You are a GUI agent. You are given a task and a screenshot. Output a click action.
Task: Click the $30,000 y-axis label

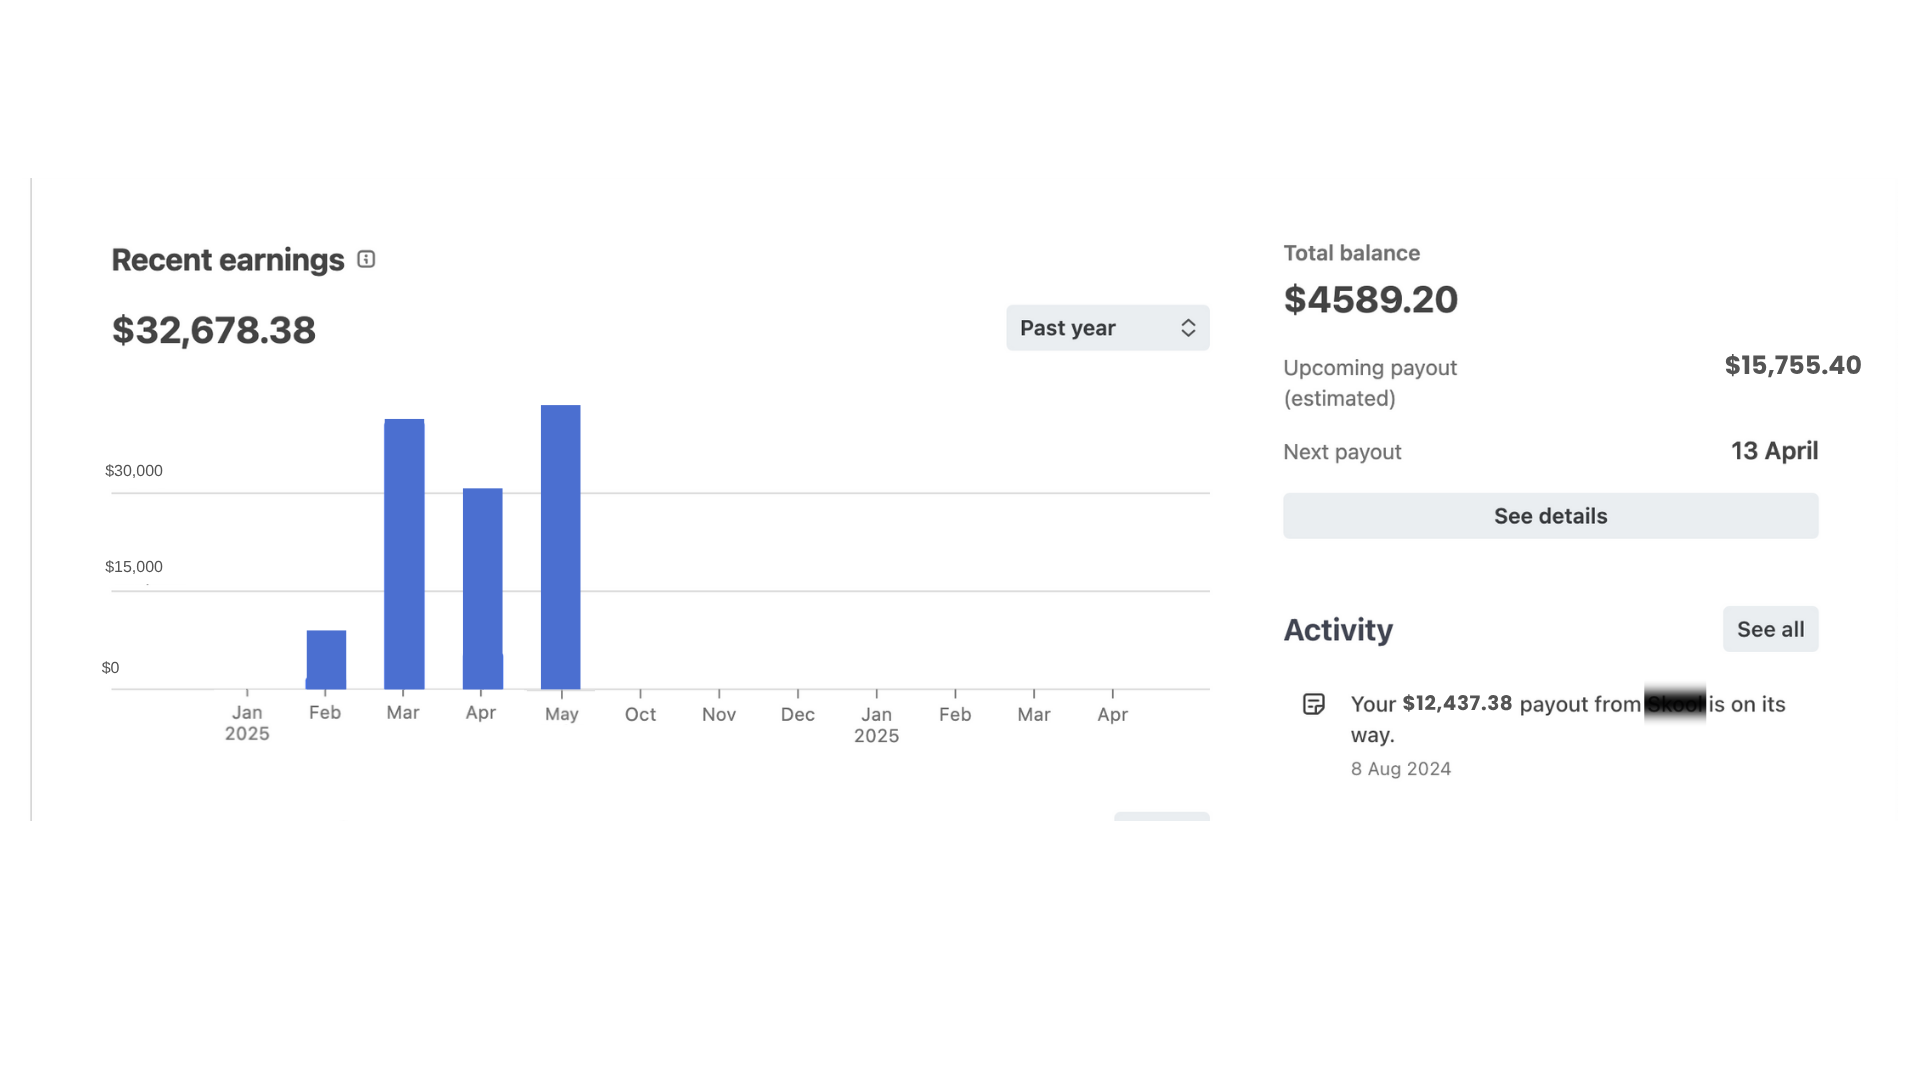tap(134, 471)
